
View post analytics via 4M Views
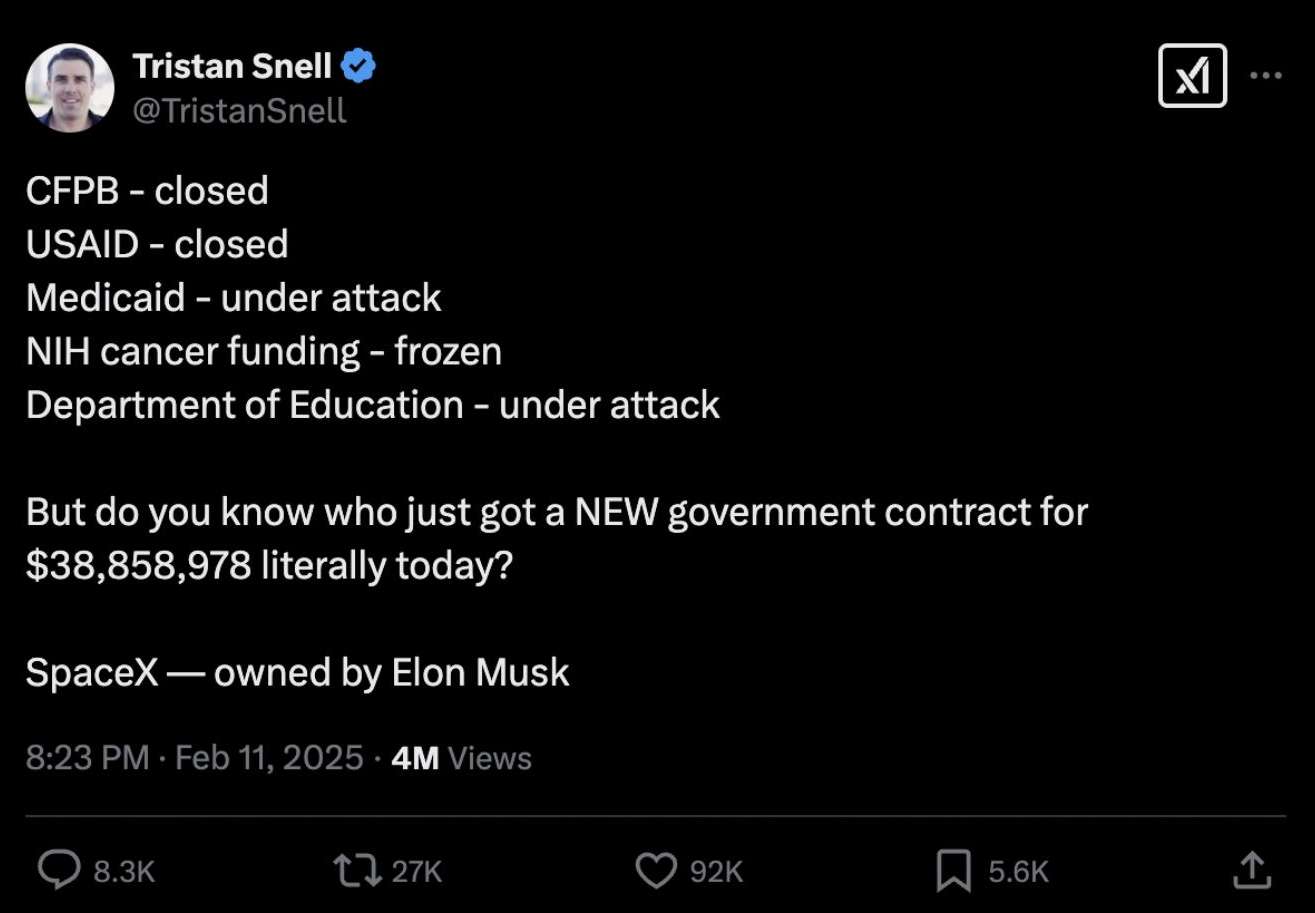(461, 757)
